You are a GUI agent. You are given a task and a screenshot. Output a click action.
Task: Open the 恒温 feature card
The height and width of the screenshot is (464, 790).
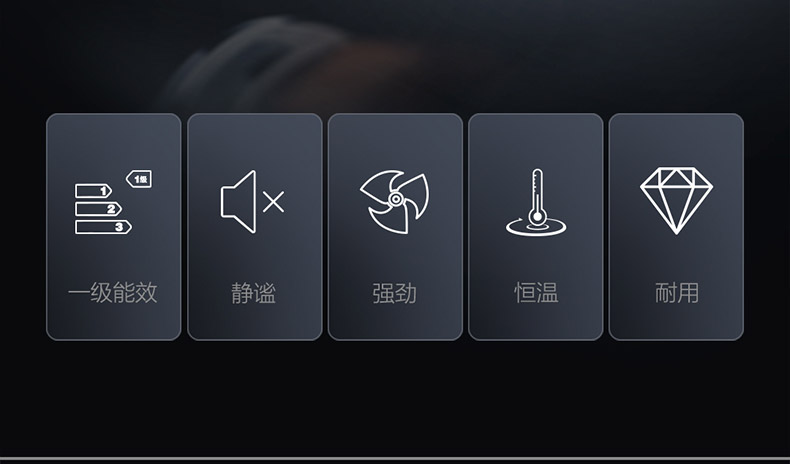pos(536,227)
